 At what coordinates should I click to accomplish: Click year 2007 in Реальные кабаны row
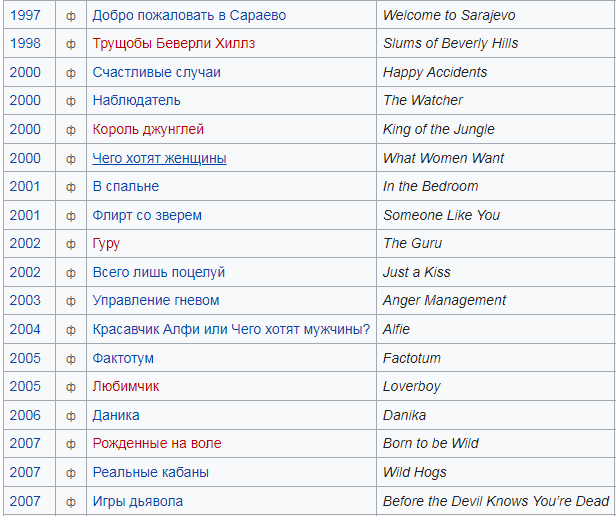[25, 472]
